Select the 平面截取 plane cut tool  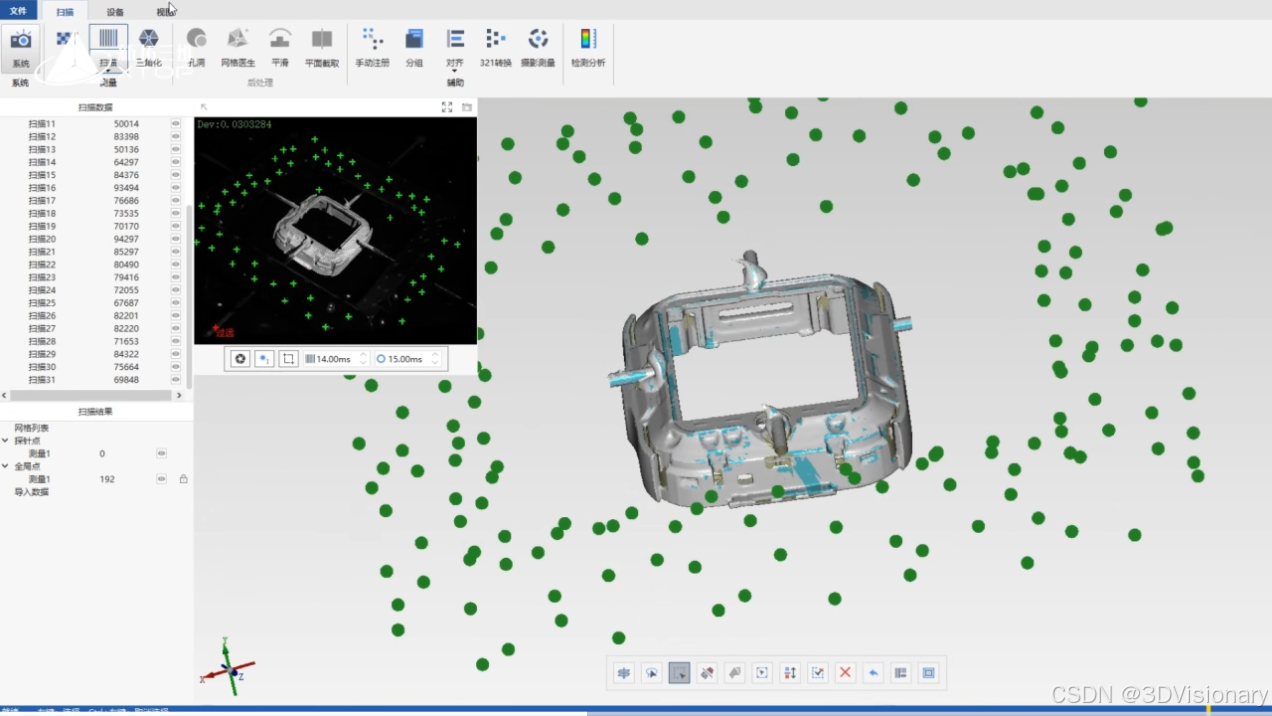tap(322, 47)
